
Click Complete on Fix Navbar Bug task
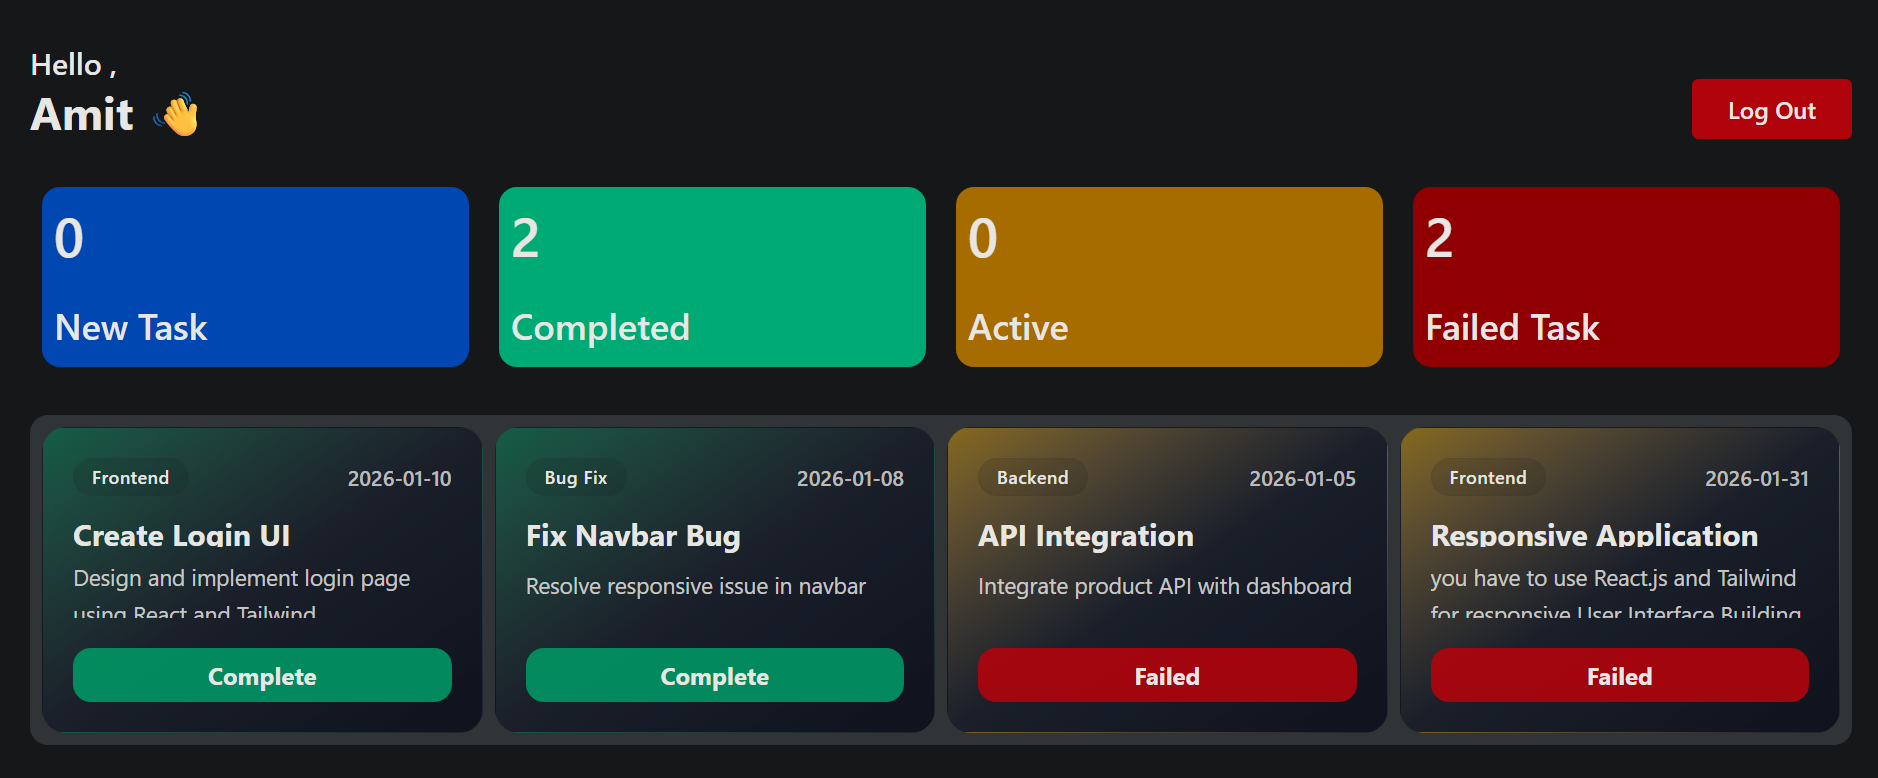pos(714,676)
